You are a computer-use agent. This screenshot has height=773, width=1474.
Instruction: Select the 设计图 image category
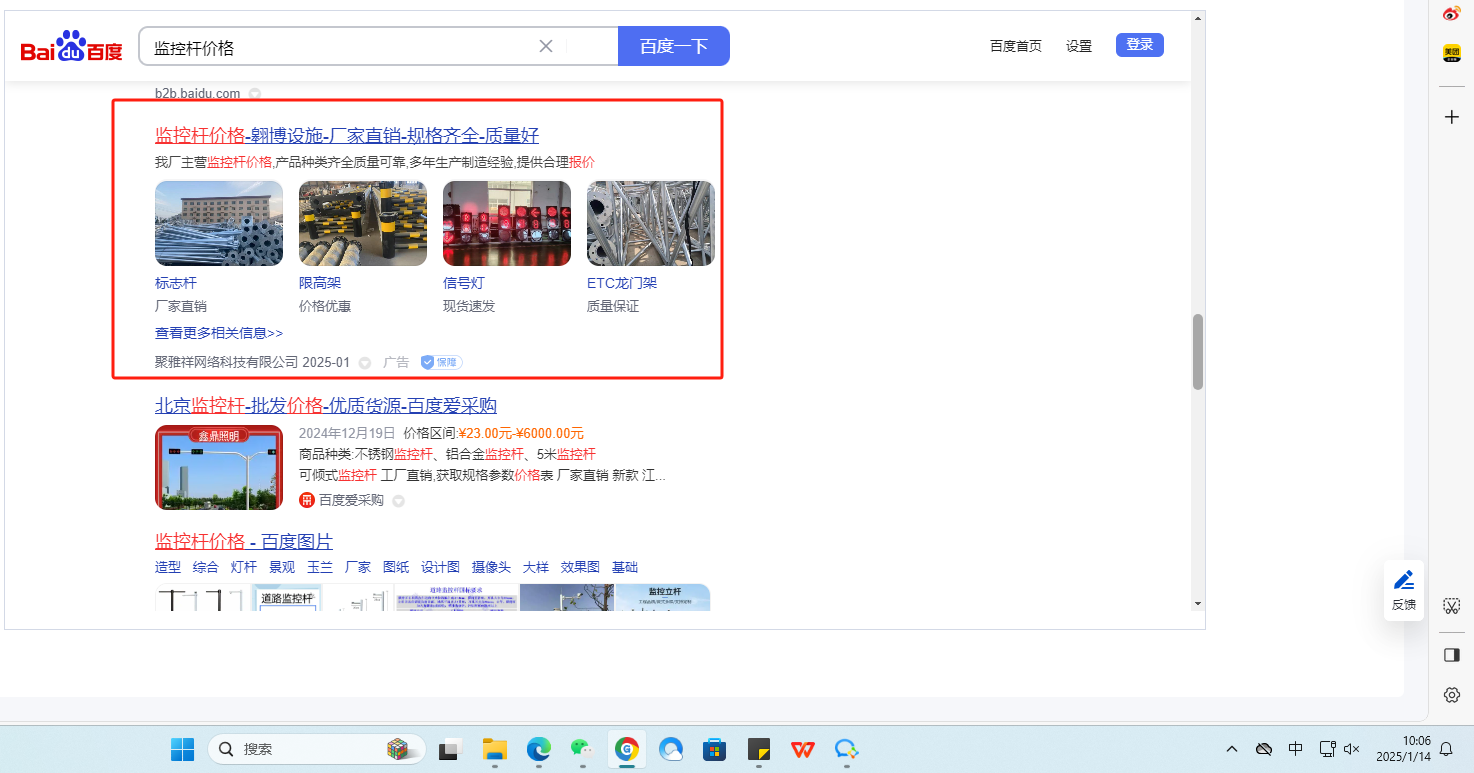point(440,567)
